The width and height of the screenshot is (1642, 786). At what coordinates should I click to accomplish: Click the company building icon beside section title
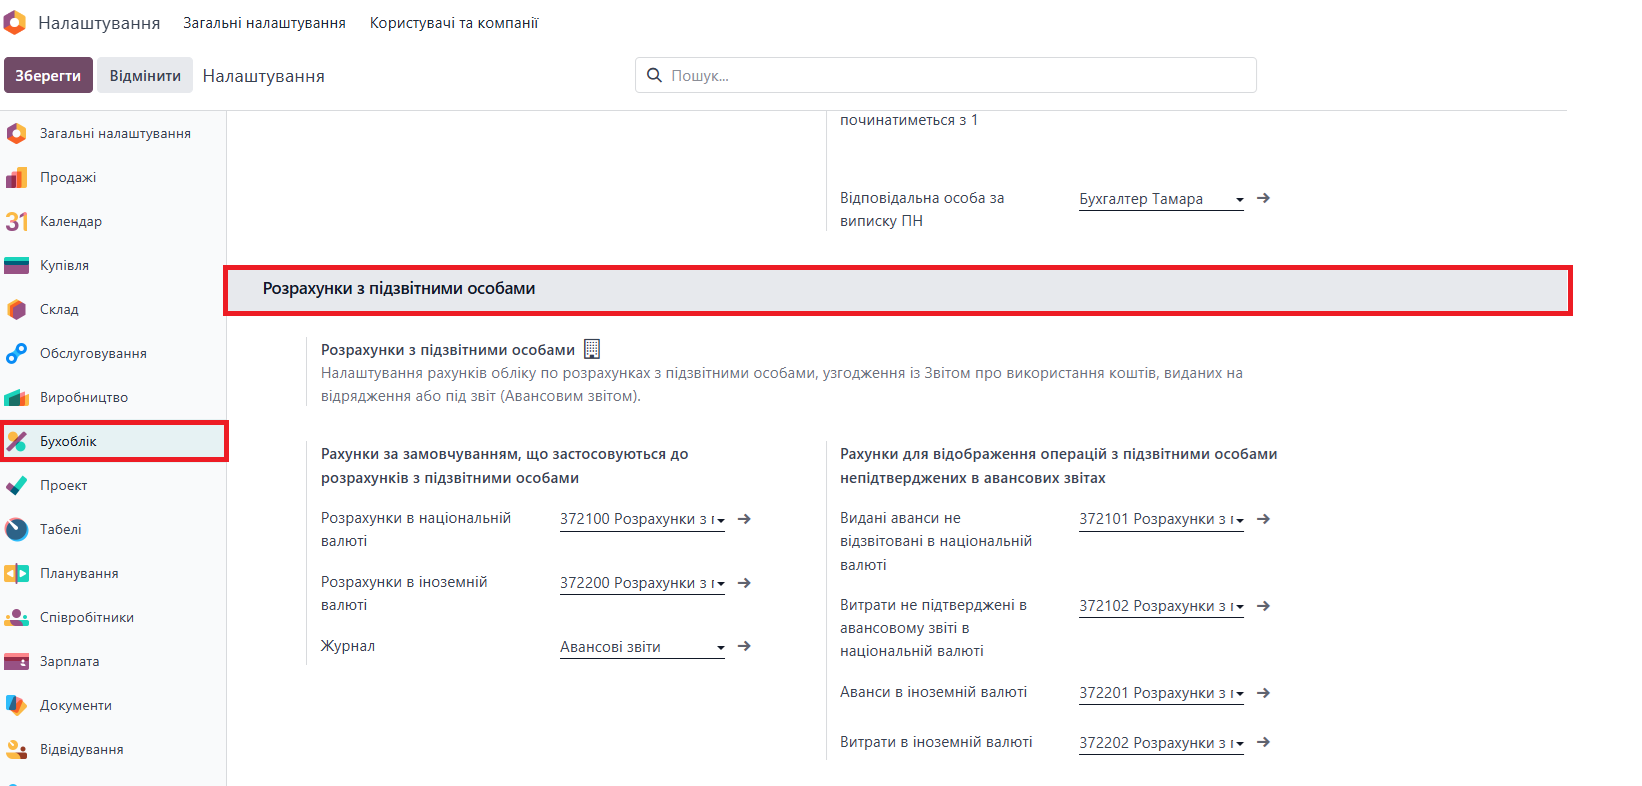pyautogui.click(x=592, y=349)
